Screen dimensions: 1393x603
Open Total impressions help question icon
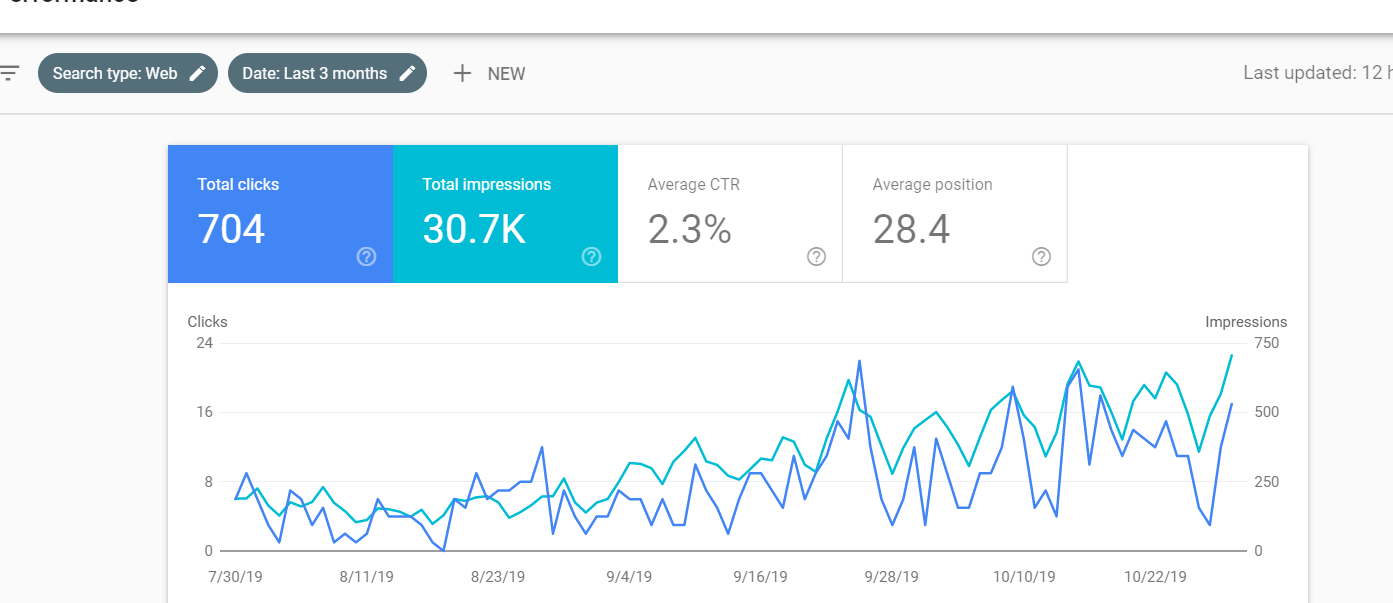coord(591,257)
